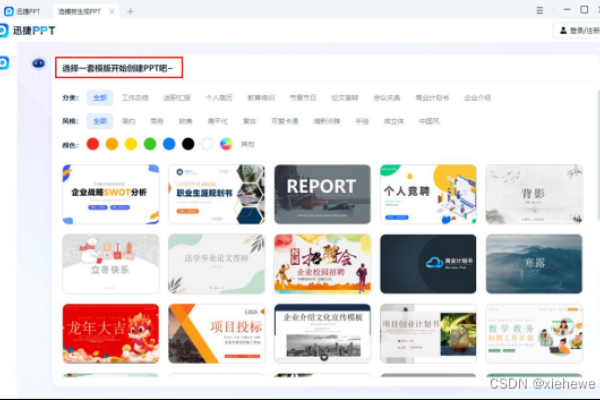The image size is (600, 400).
Task: Open the dark 商业计划书 cloud template
Action: point(428,264)
